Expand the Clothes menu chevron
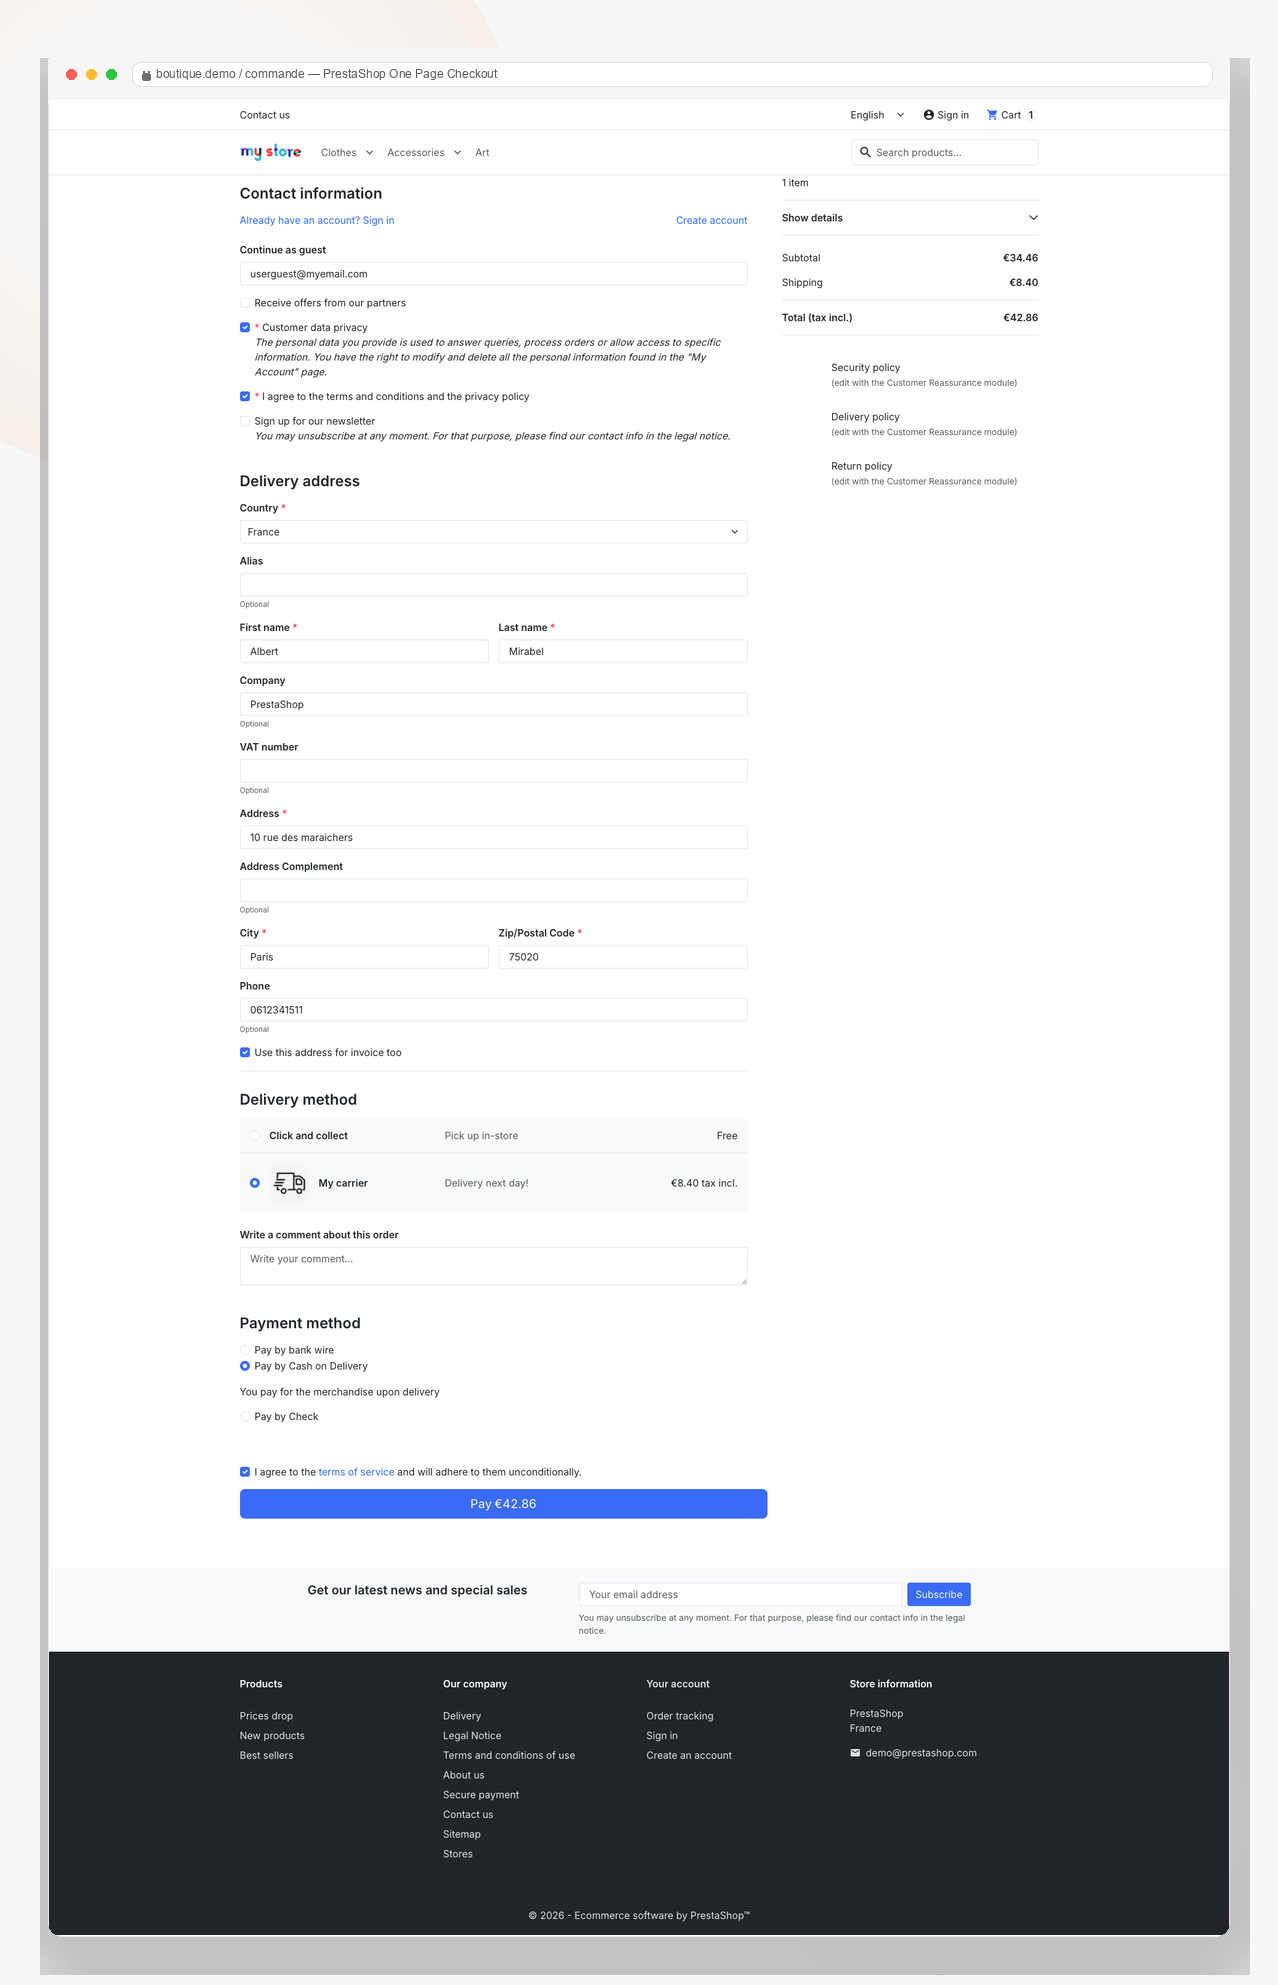Image resolution: width=1278 pixels, height=1985 pixels. (369, 153)
